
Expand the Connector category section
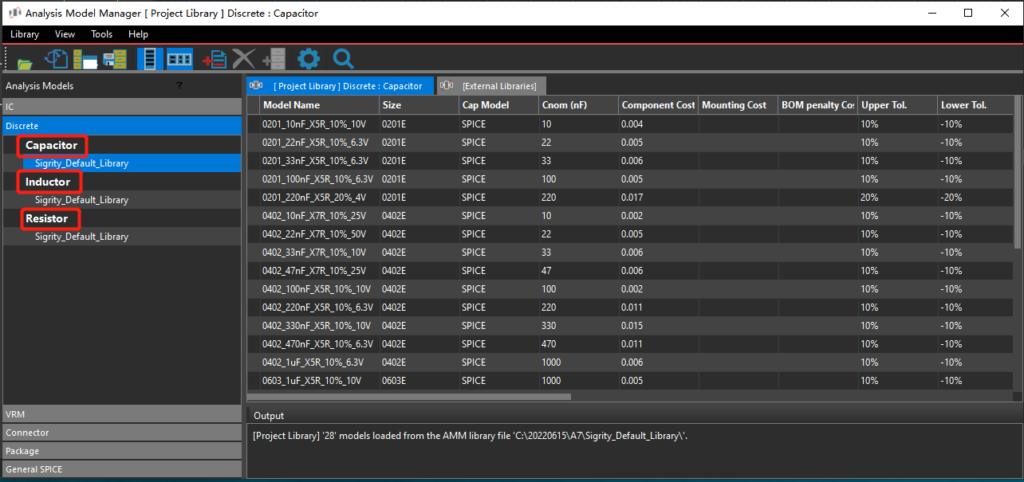[122, 432]
